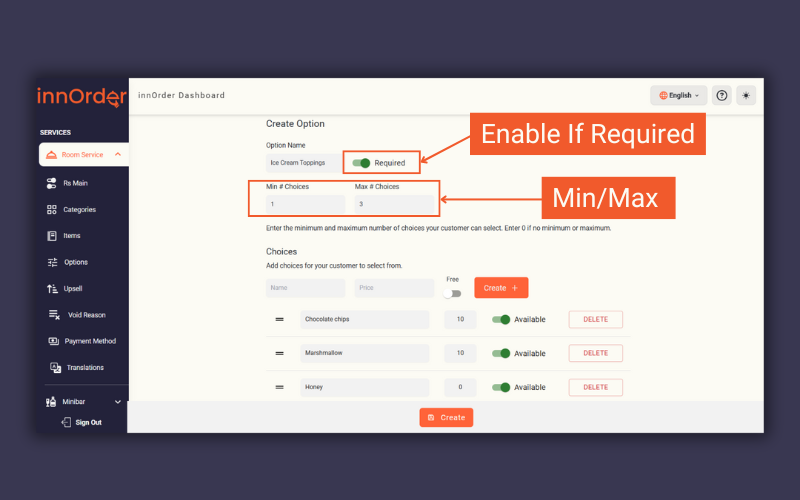Delete the Honey choice

[x=595, y=387]
